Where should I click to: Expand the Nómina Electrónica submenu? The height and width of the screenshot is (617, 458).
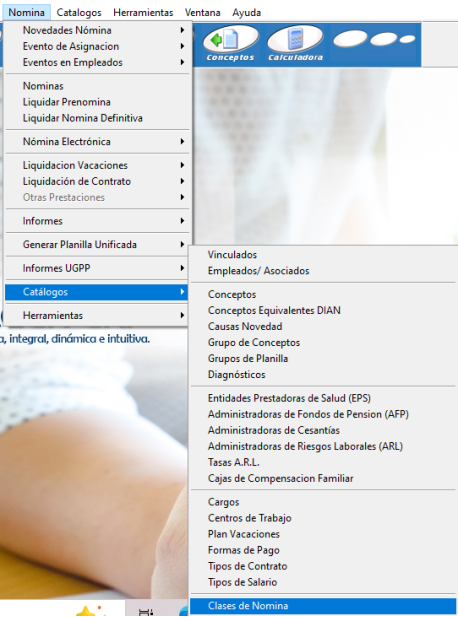[x=97, y=142]
